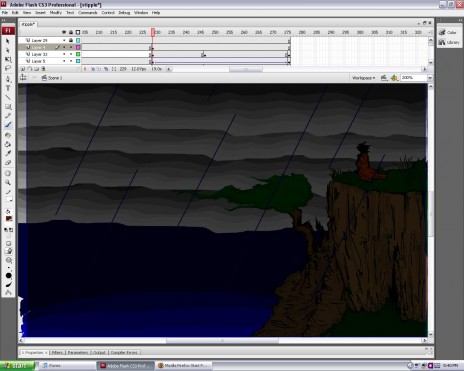Image resolution: width=464 pixels, height=371 pixels.
Task: Show all layers via eye header icon
Action: [64, 32]
